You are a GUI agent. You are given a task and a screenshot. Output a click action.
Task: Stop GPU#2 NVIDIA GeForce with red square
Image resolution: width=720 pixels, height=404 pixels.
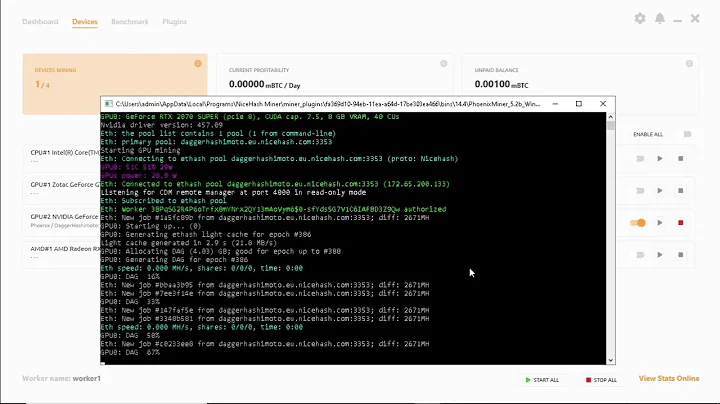681,223
